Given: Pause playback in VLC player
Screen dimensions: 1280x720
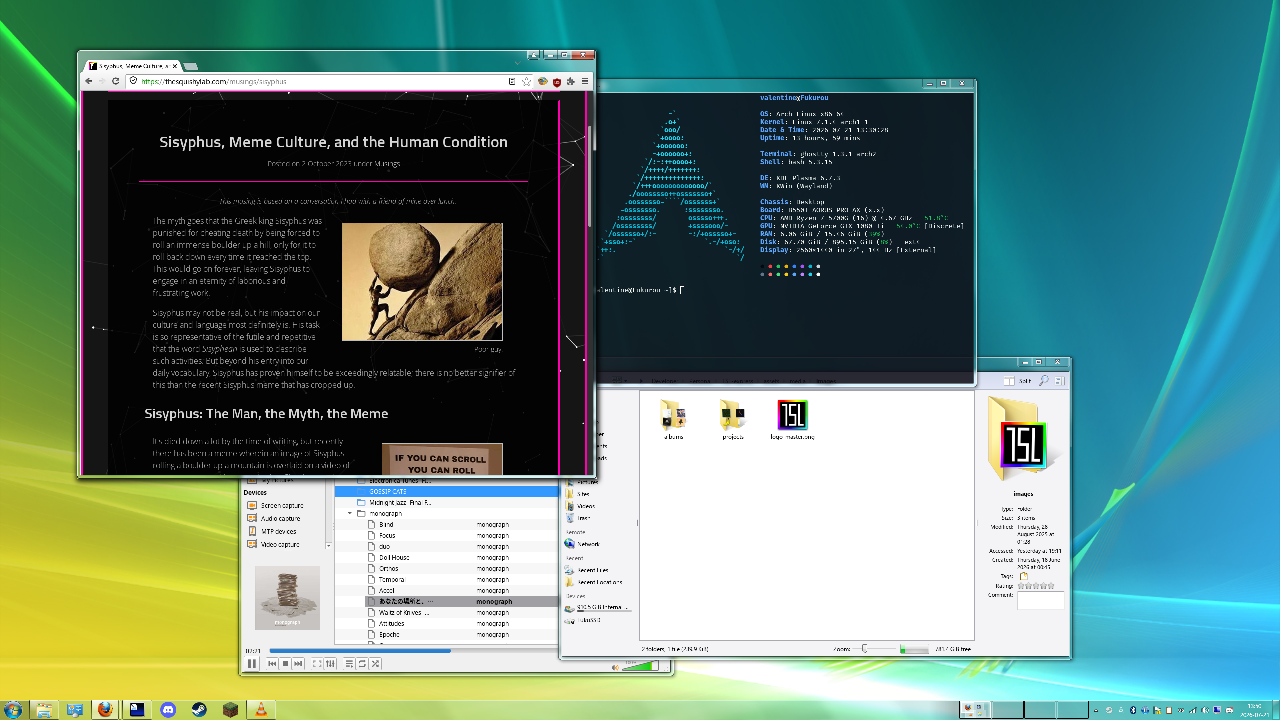Looking at the screenshot, I should coord(252,663).
